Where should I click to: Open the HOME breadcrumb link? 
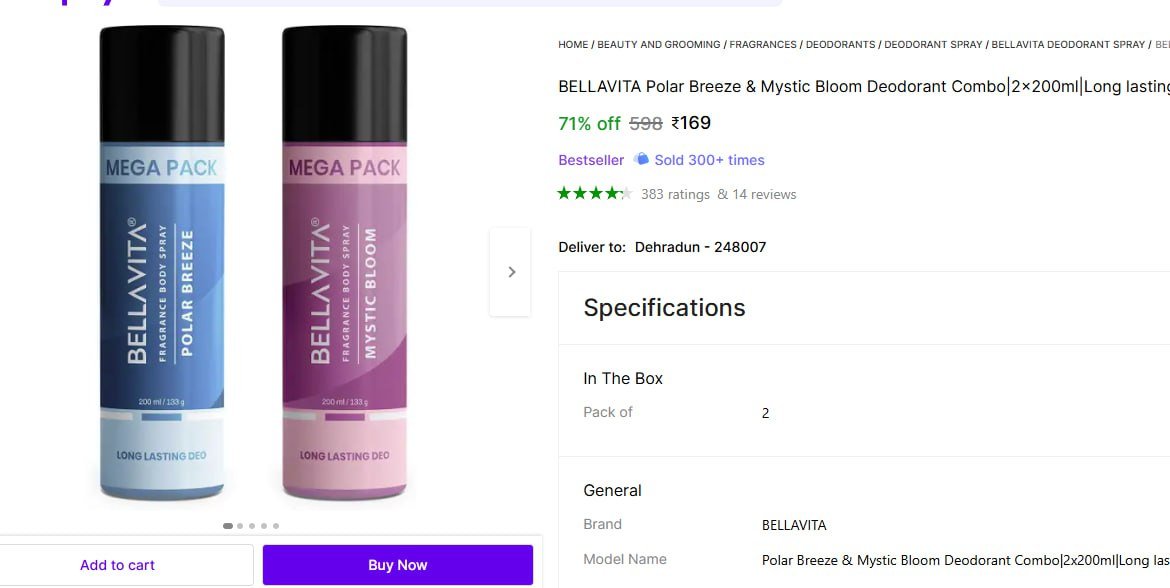tap(573, 45)
